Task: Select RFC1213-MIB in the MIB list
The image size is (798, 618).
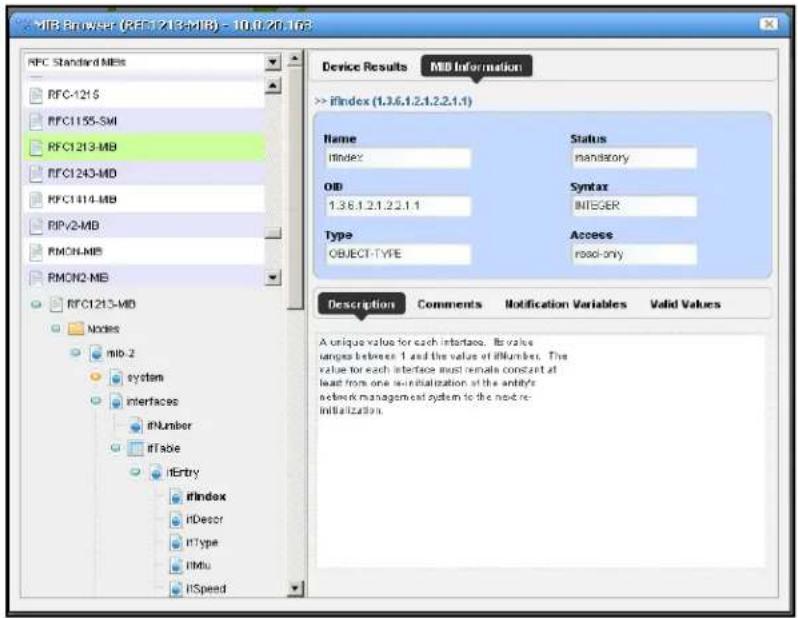Action: click(145, 147)
